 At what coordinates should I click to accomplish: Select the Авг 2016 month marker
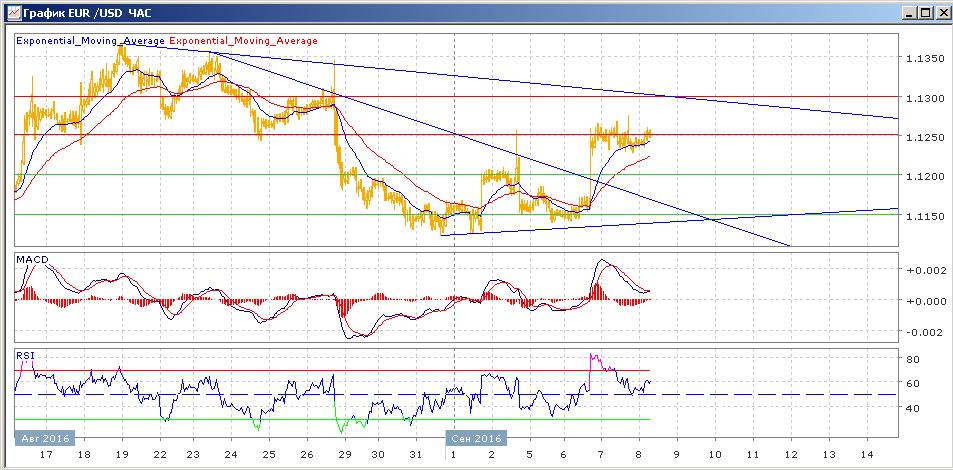(43, 438)
